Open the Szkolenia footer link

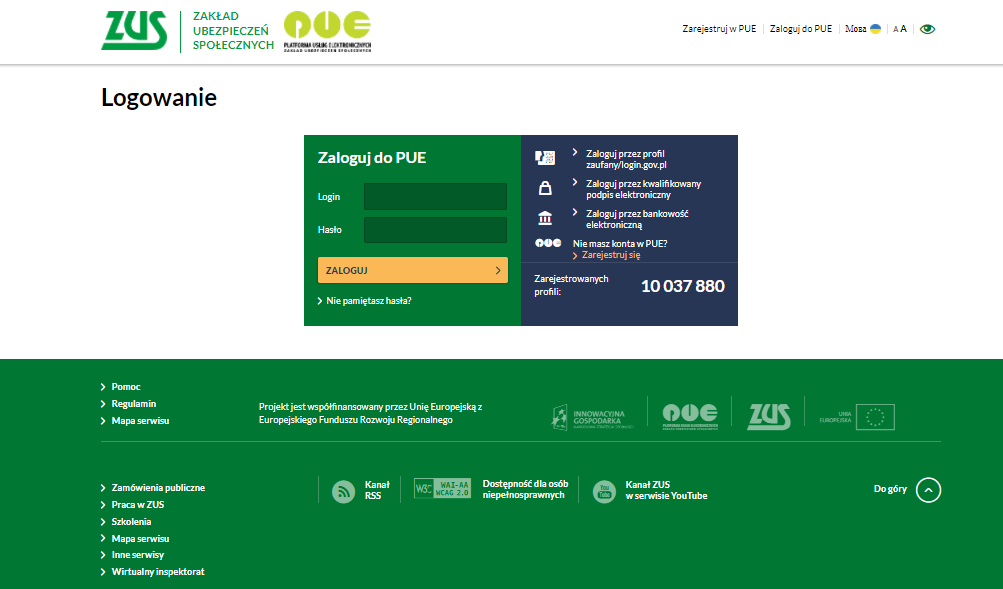[x=131, y=522]
